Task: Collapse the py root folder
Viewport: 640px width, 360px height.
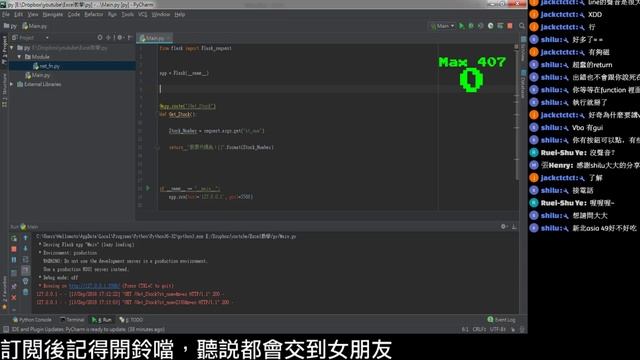Action: 12,48
